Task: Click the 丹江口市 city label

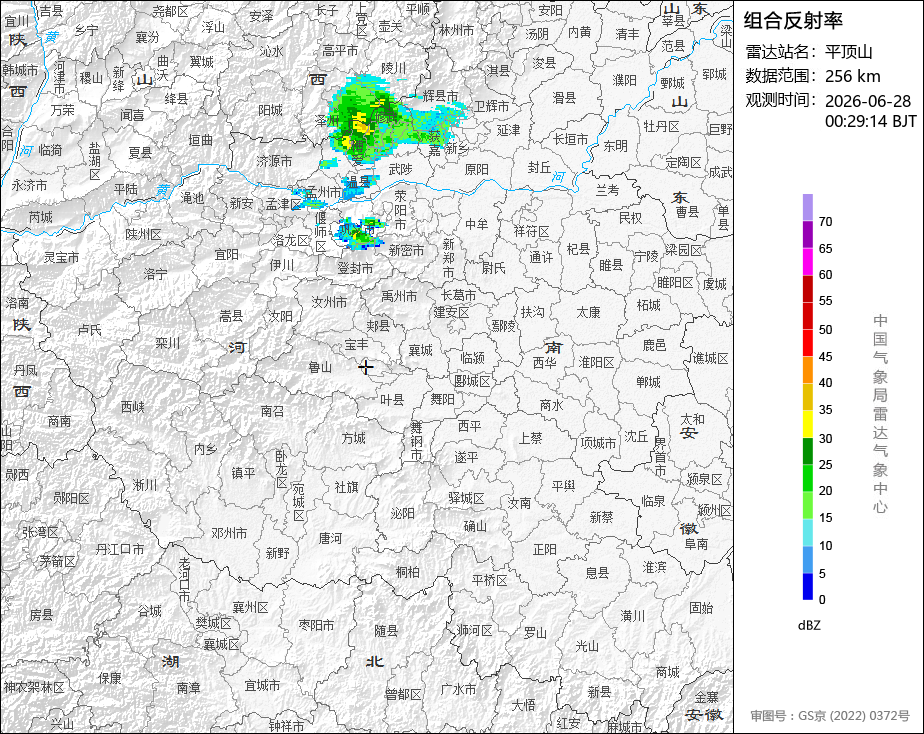Action: [120, 549]
